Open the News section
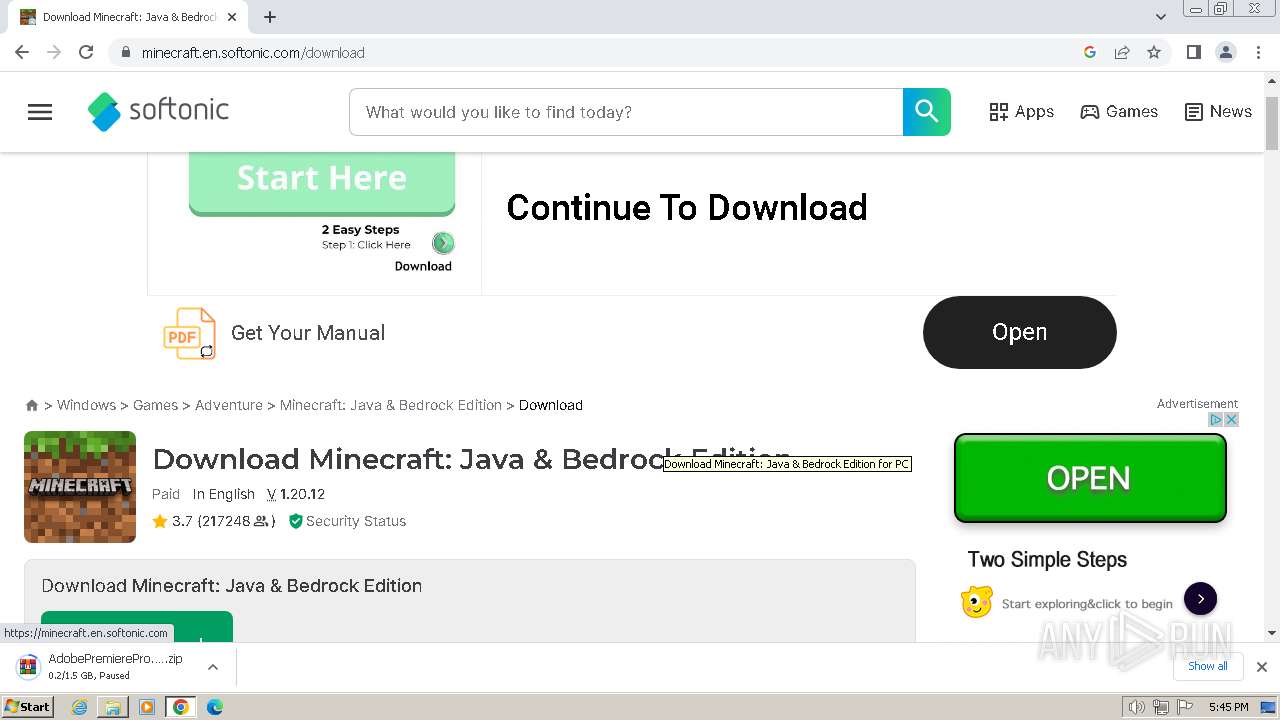This screenshot has width=1280, height=720. point(1218,112)
